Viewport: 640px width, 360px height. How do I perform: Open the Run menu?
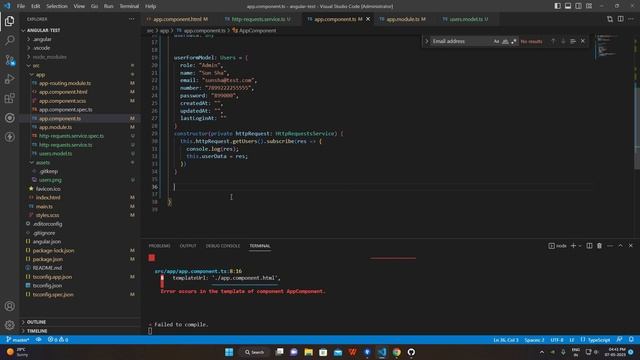click(x=108, y=6)
